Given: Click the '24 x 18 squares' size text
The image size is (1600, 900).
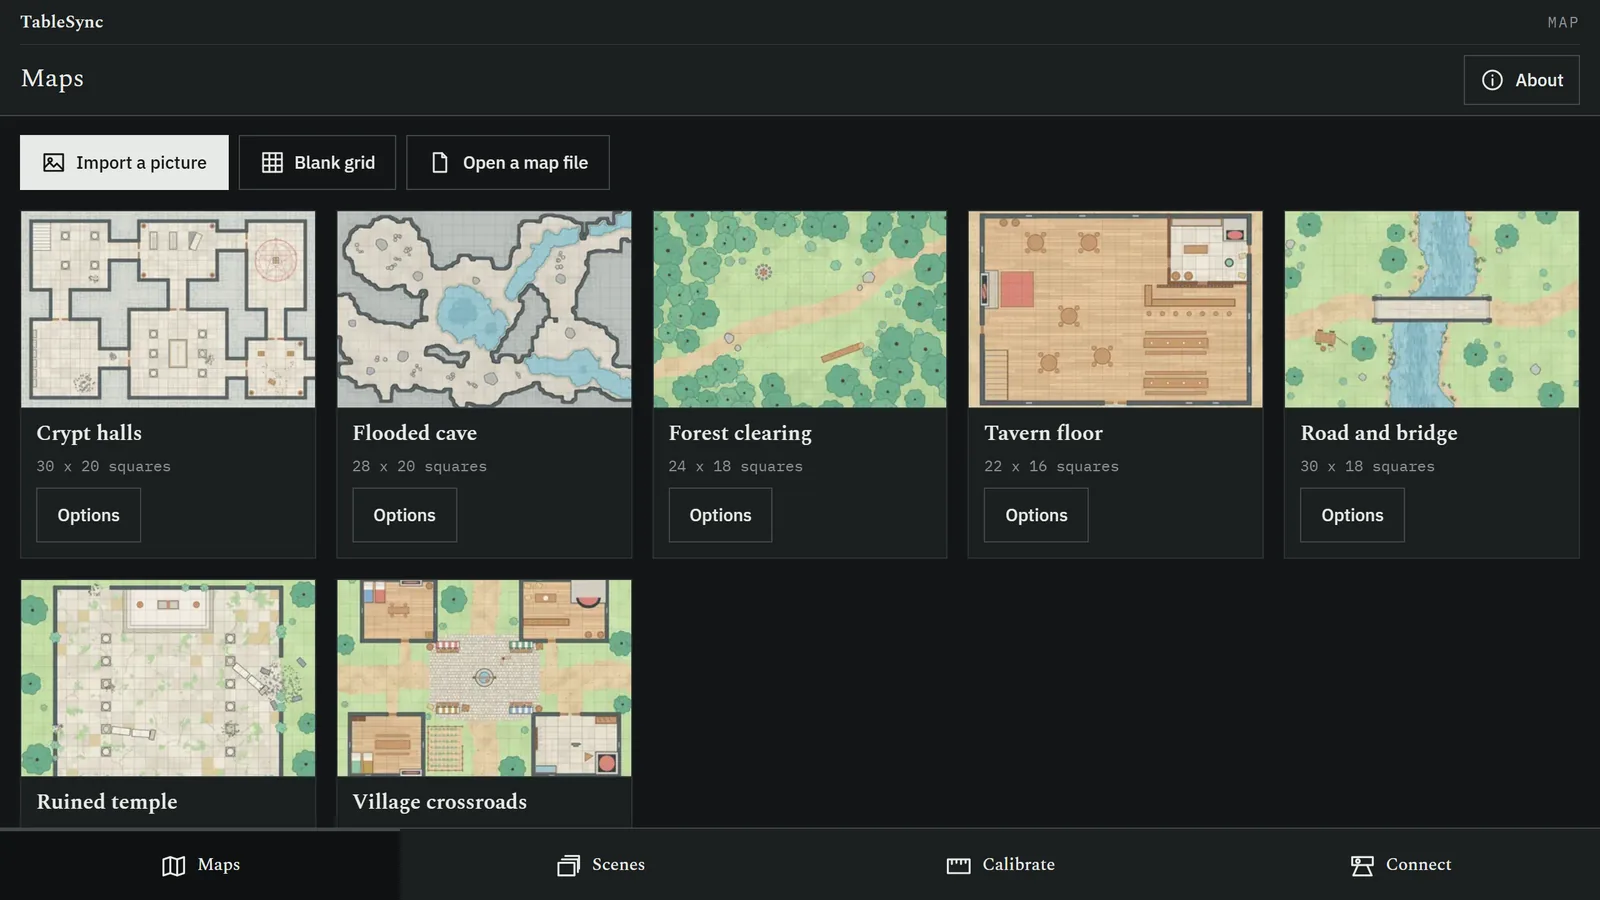Looking at the screenshot, I should point(736,467).
